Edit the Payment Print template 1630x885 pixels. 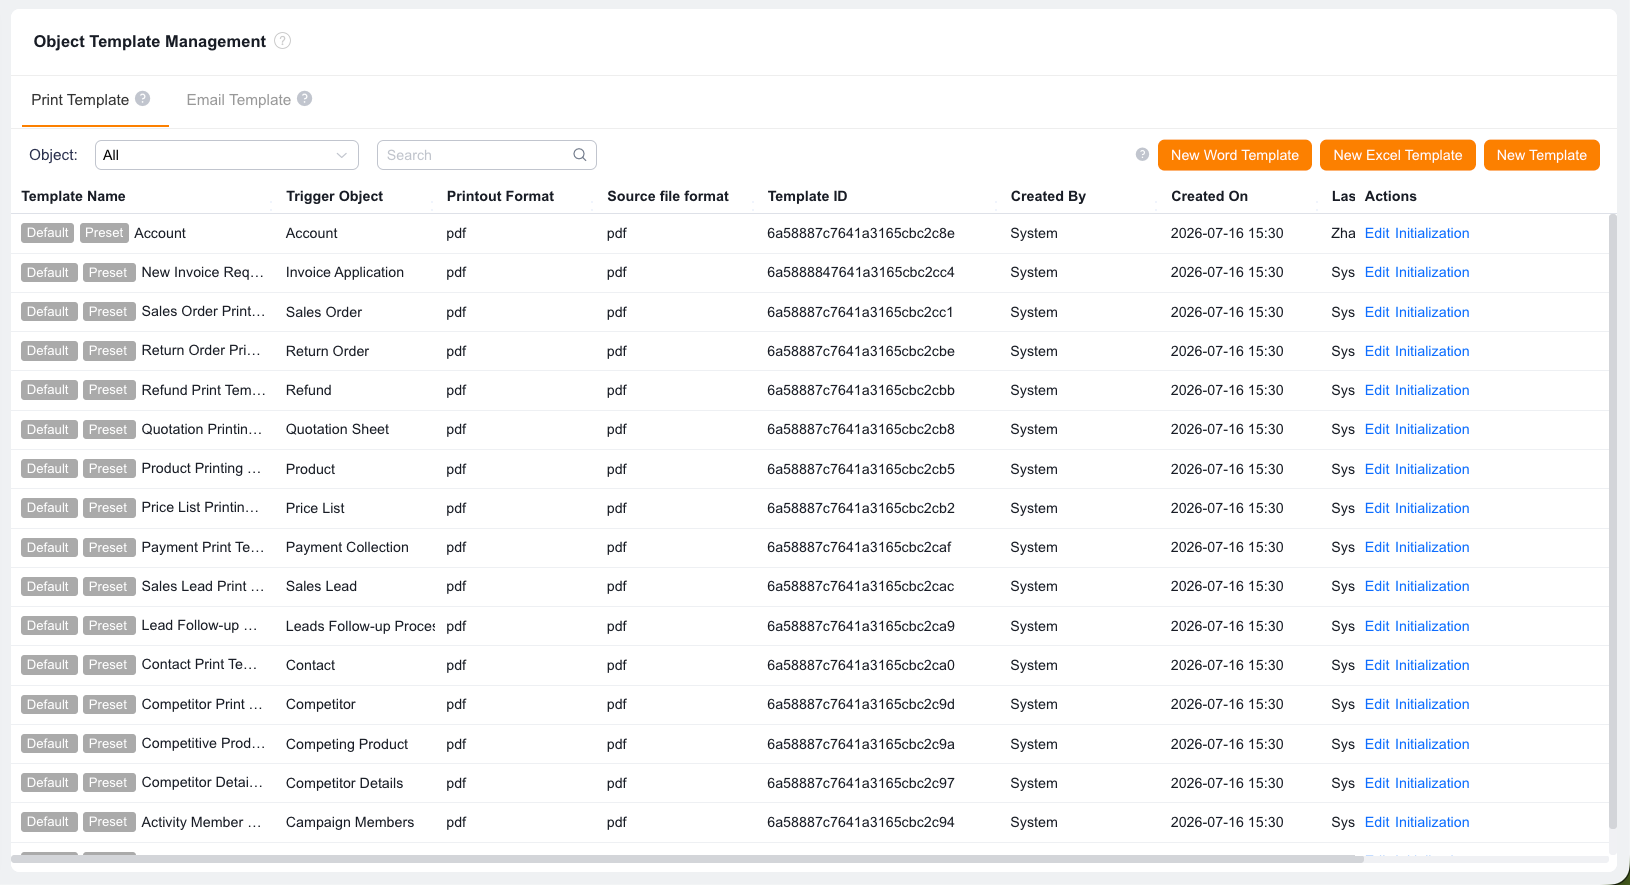click(x=1377, y=547)
